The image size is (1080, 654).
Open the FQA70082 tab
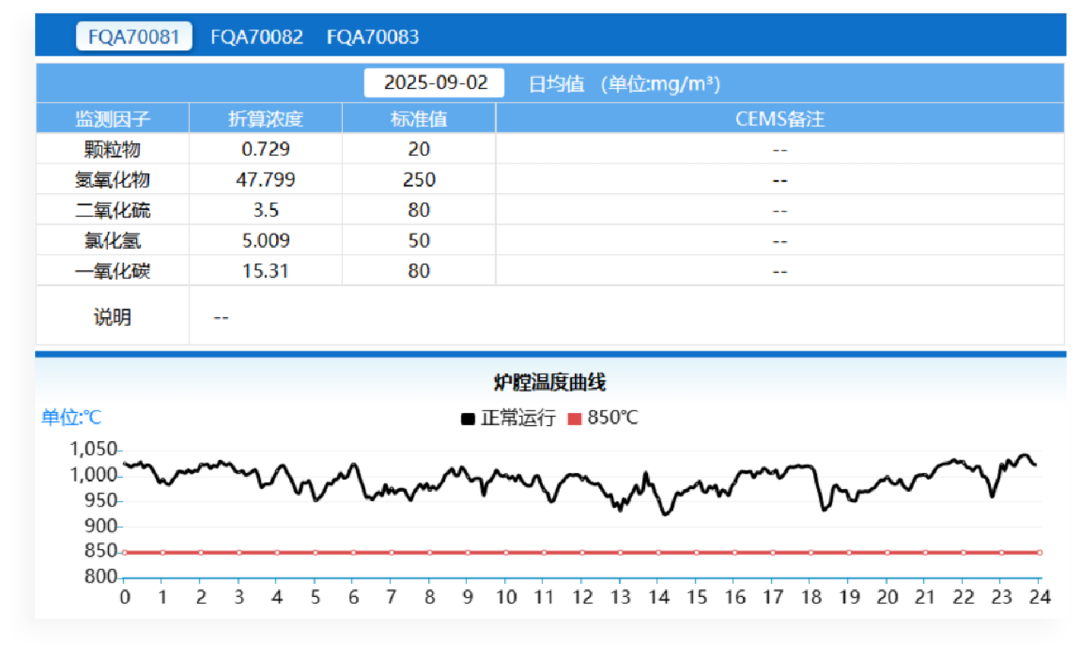256,37
